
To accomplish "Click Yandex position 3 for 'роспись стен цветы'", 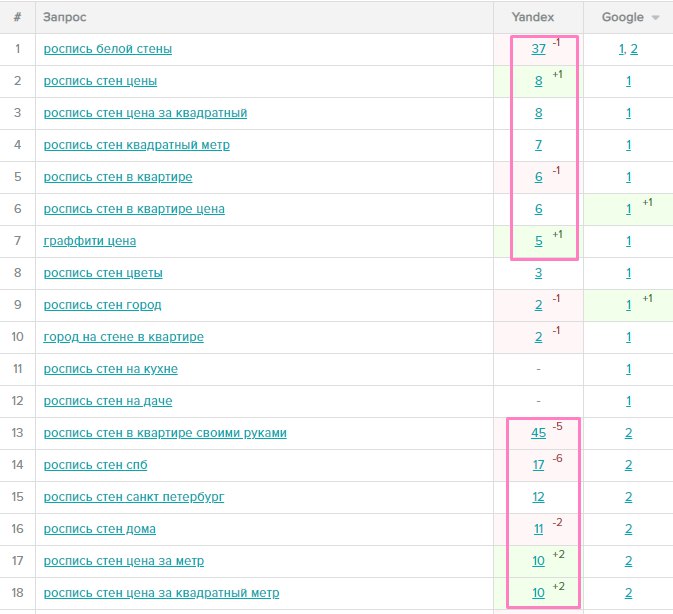I will (539, 273).
